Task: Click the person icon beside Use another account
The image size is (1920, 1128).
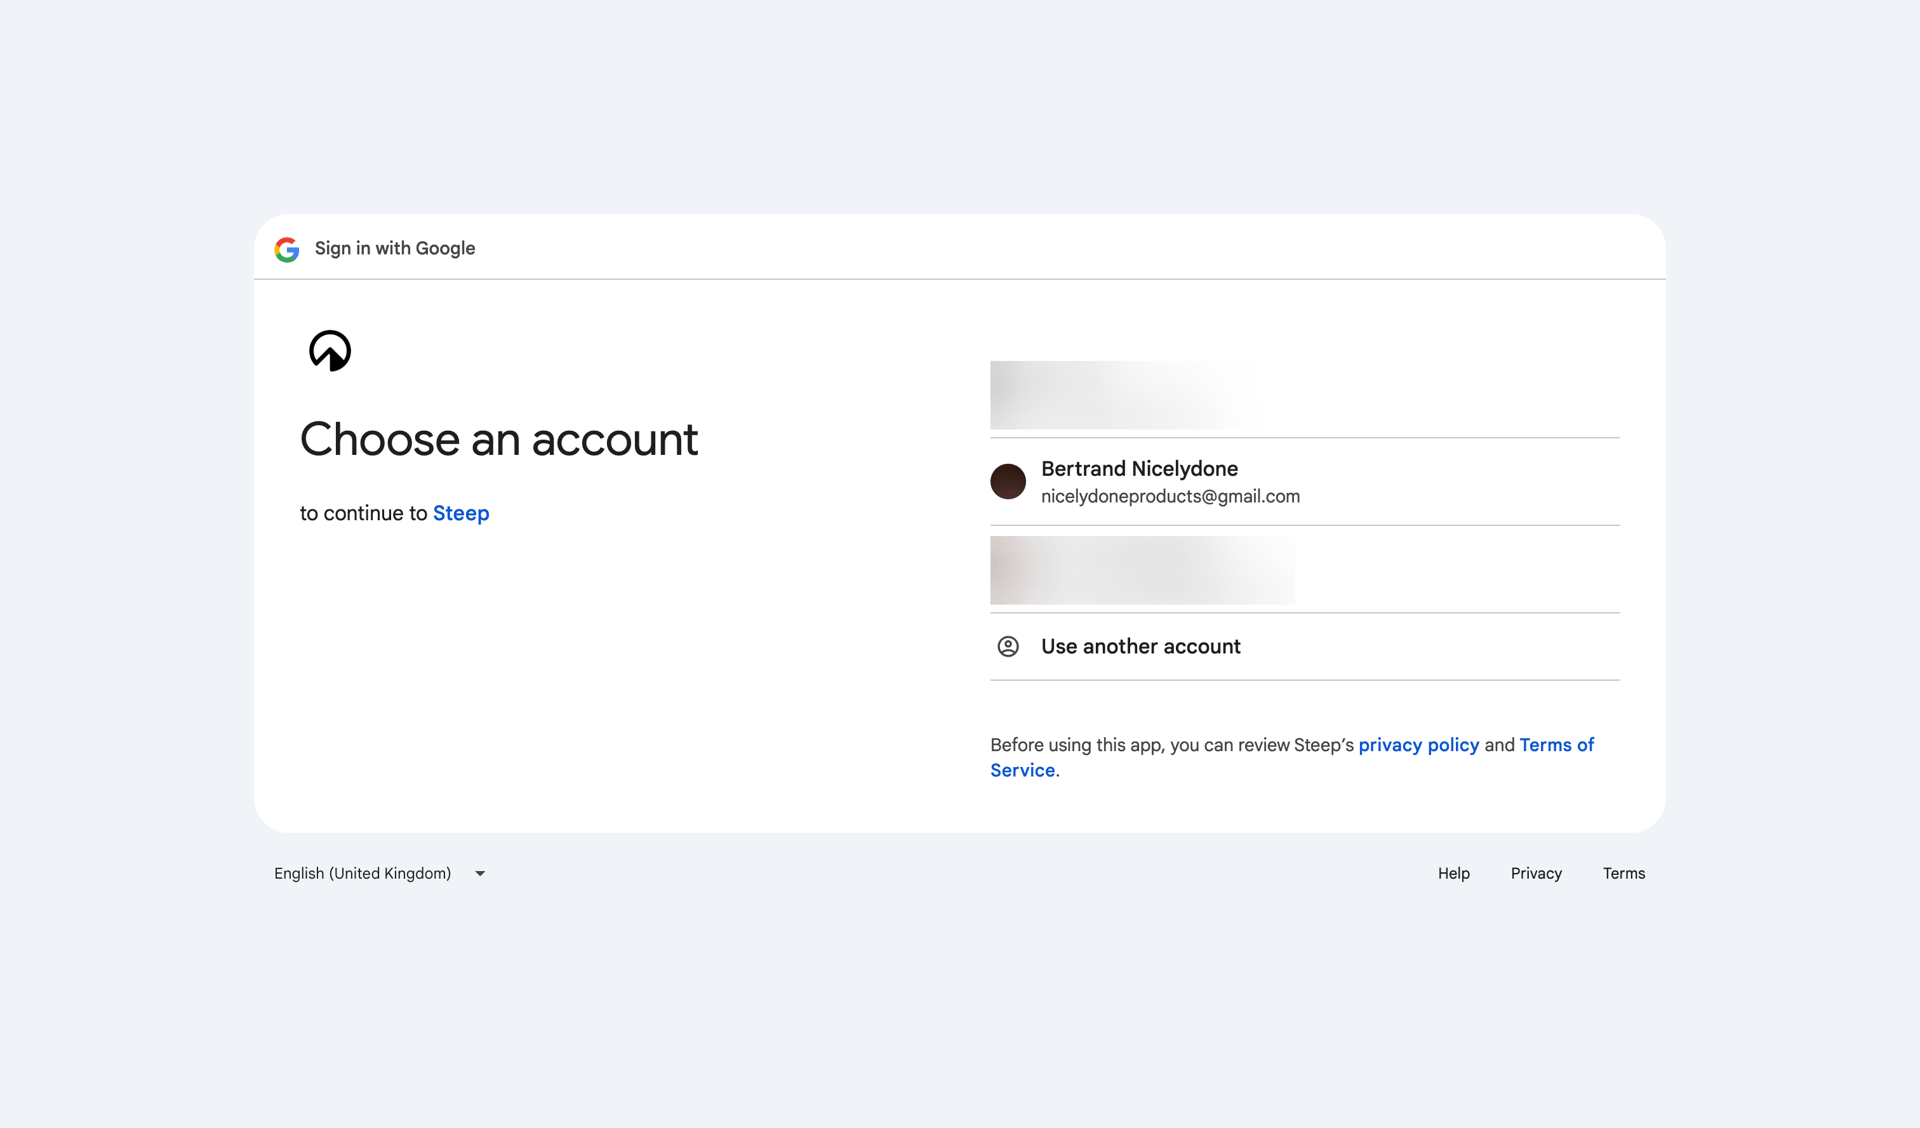Action: (x=1008, y=647)
